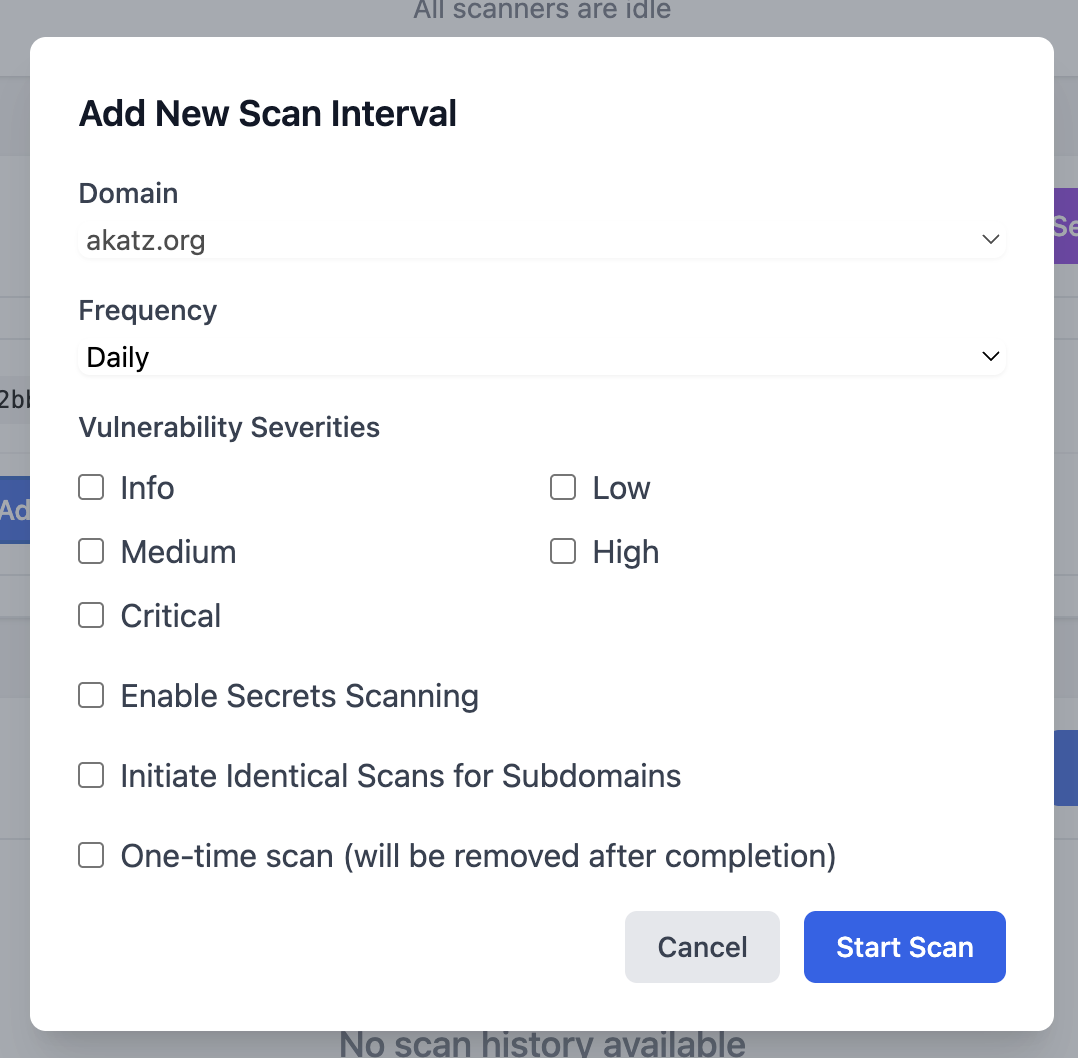Click the chevron arrow in the Domain field

point(990,240)
